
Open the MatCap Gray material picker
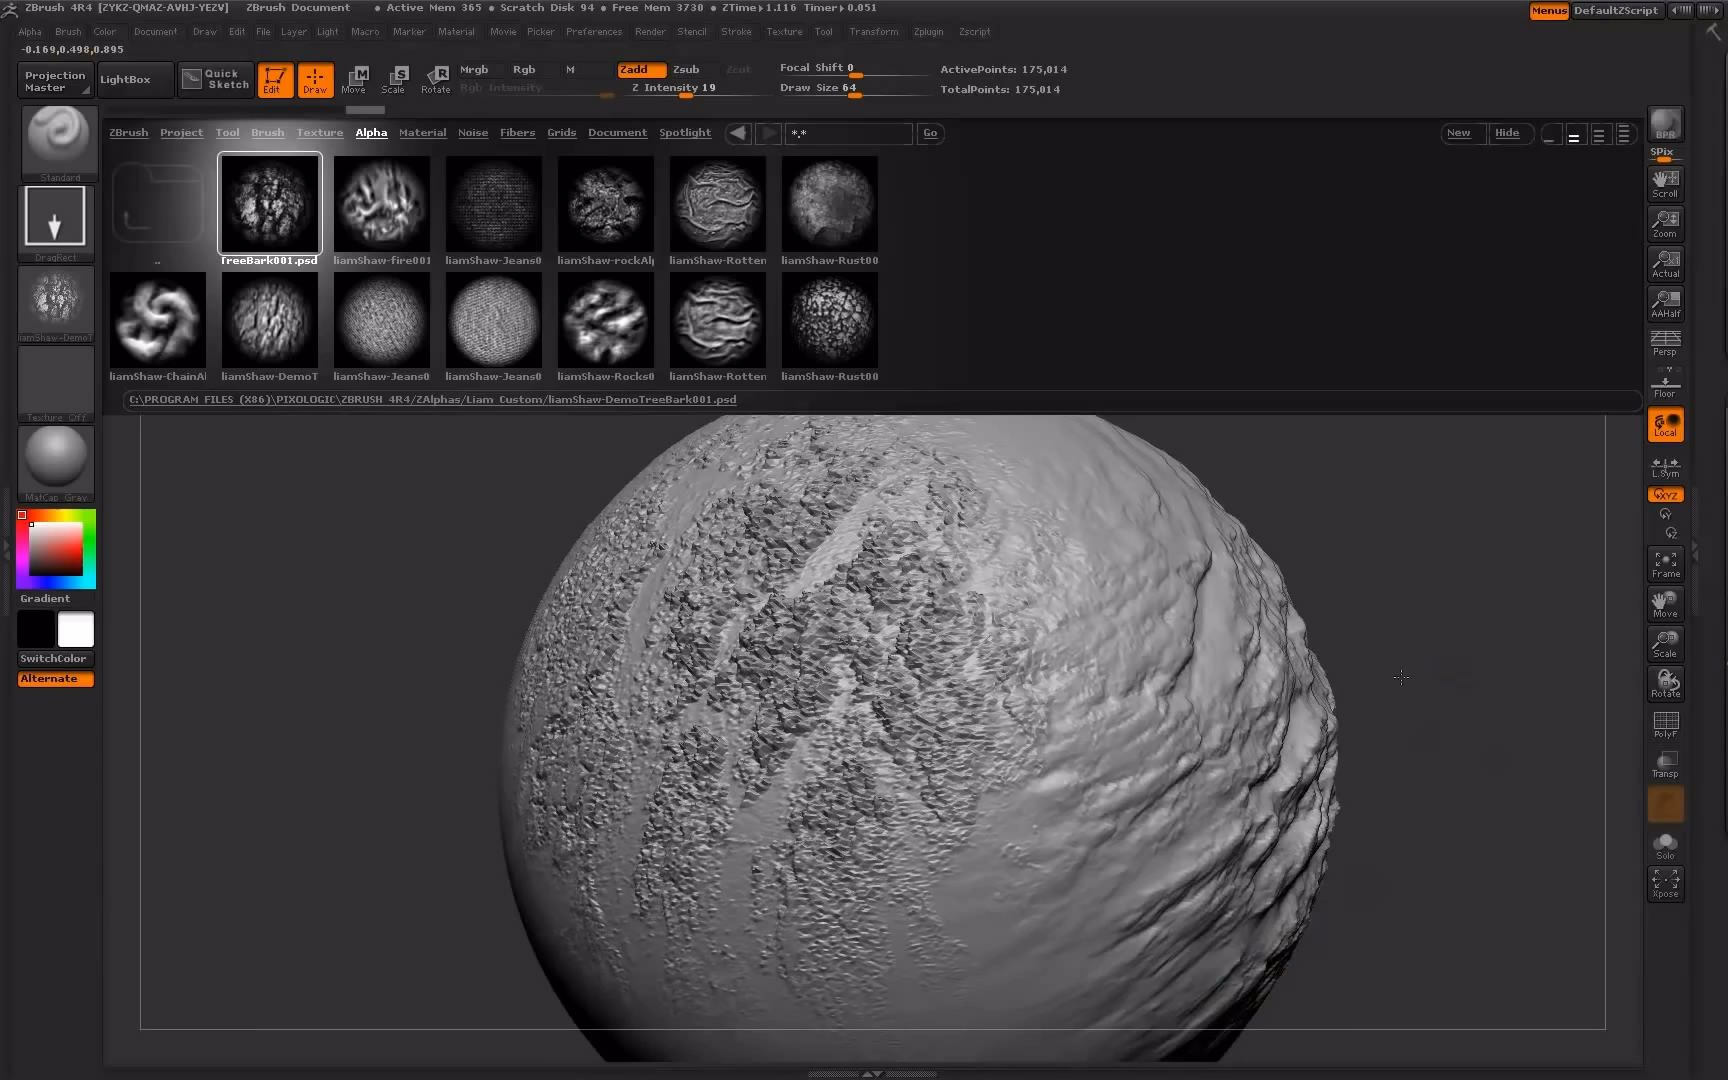(x=55, y=462)
